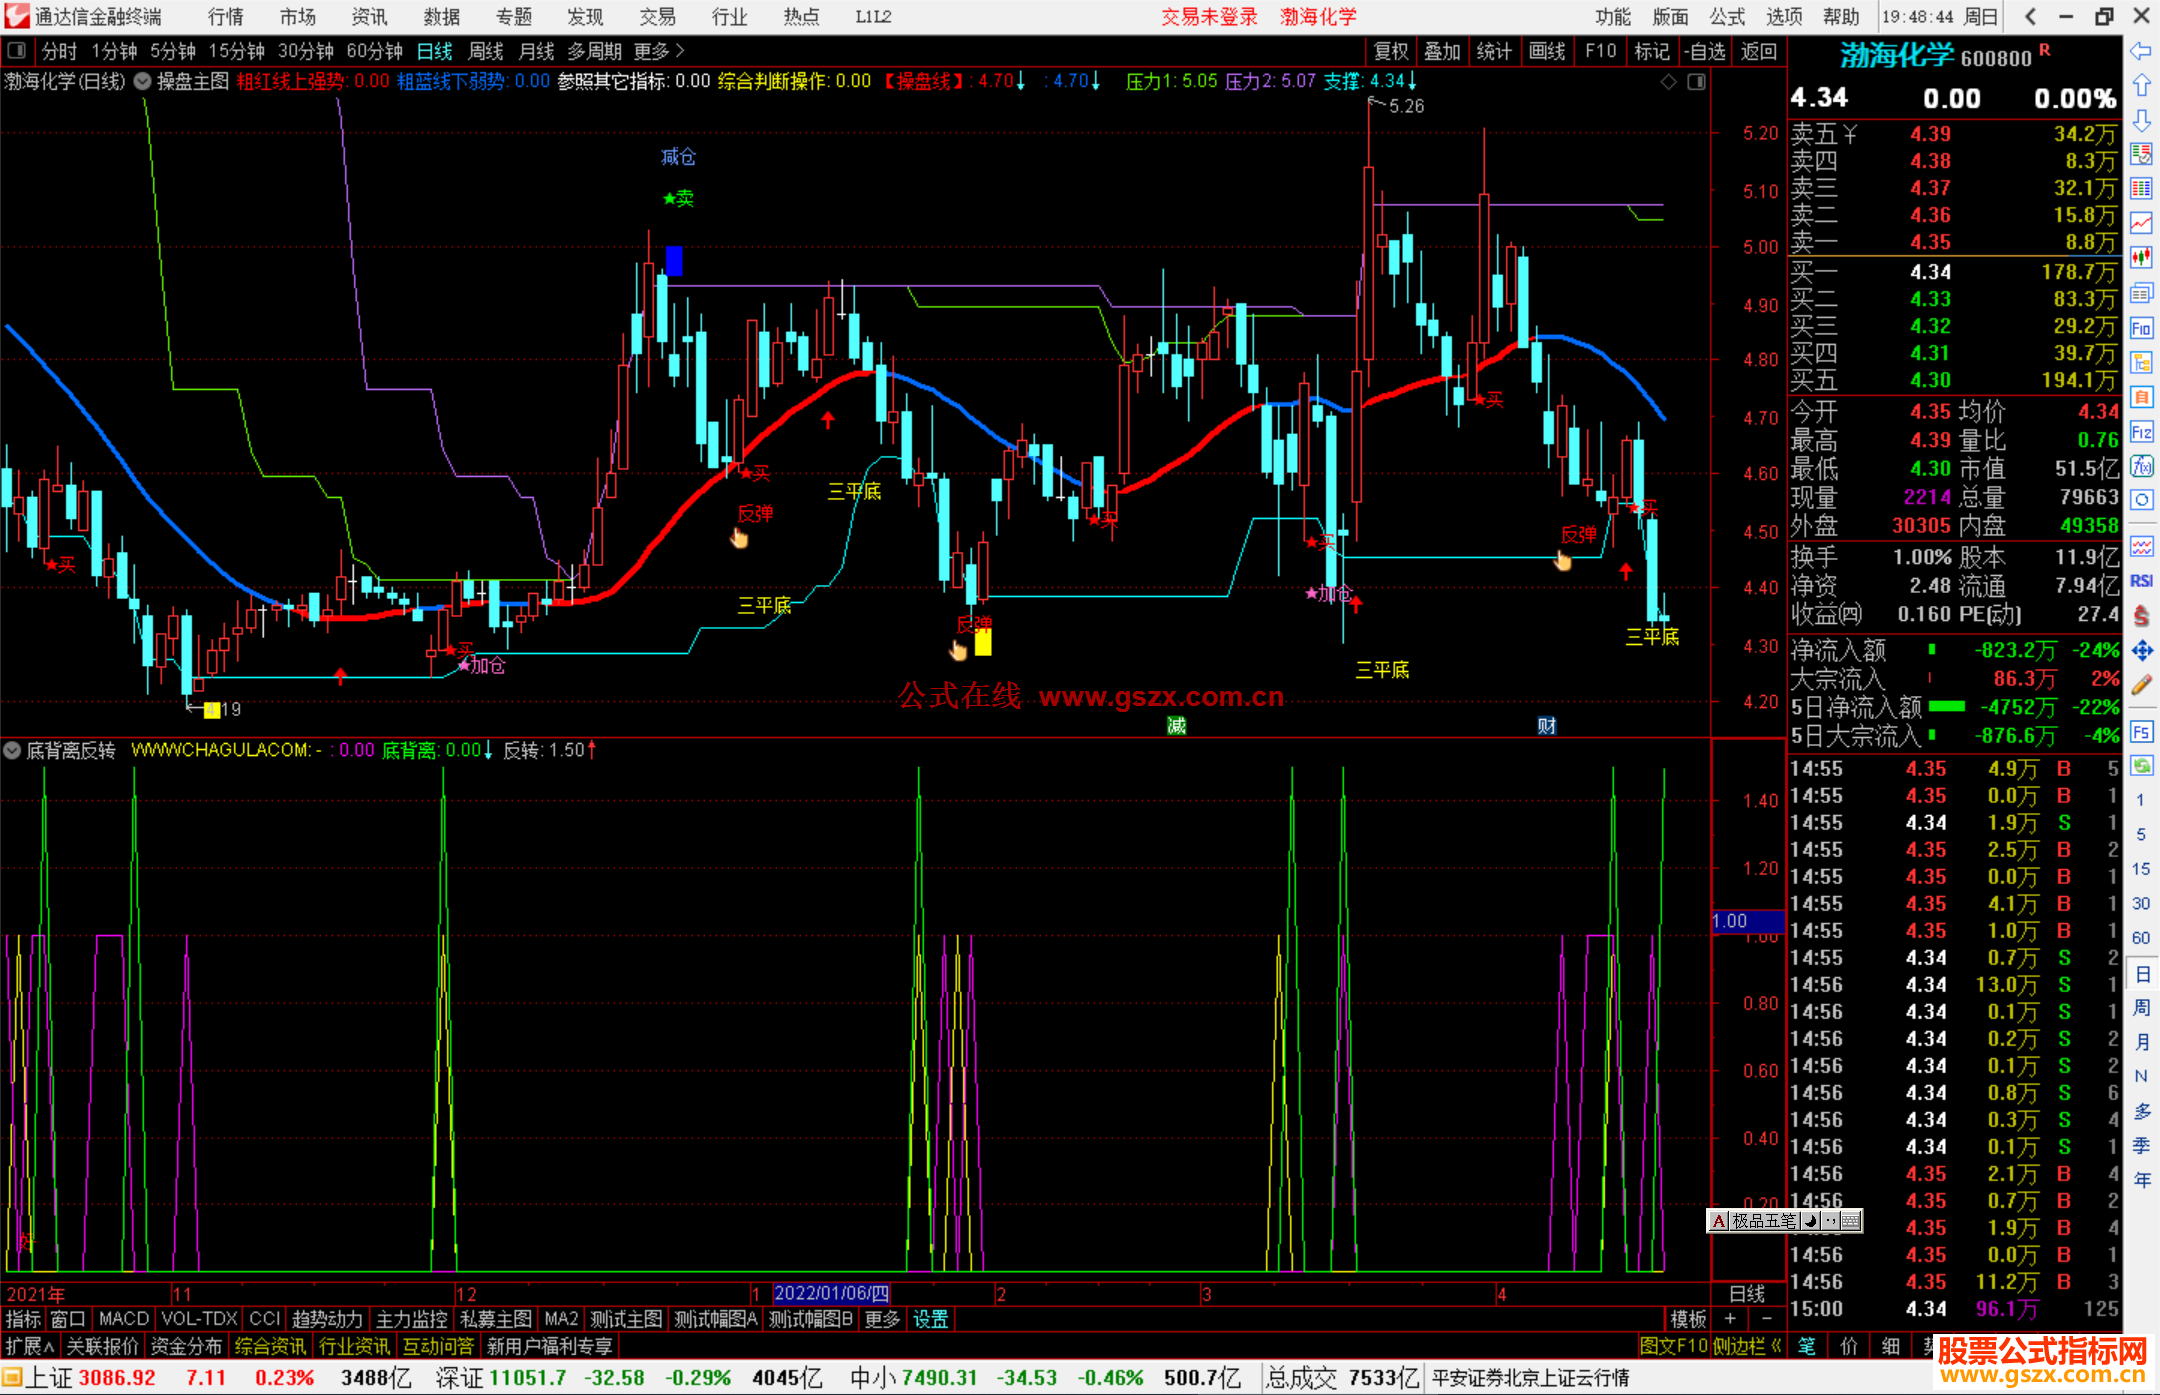This screenshot has width=2160, height=1395.
Task: Click the minus zoom button beside 模板
Action: [x=1766, y=1319]
